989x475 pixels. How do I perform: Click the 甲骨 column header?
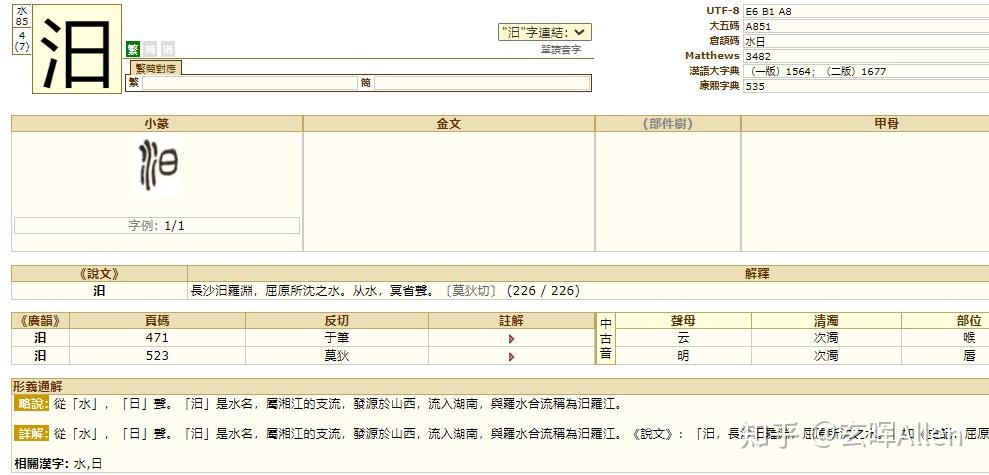pyautogui.click(x=886, y=124)
